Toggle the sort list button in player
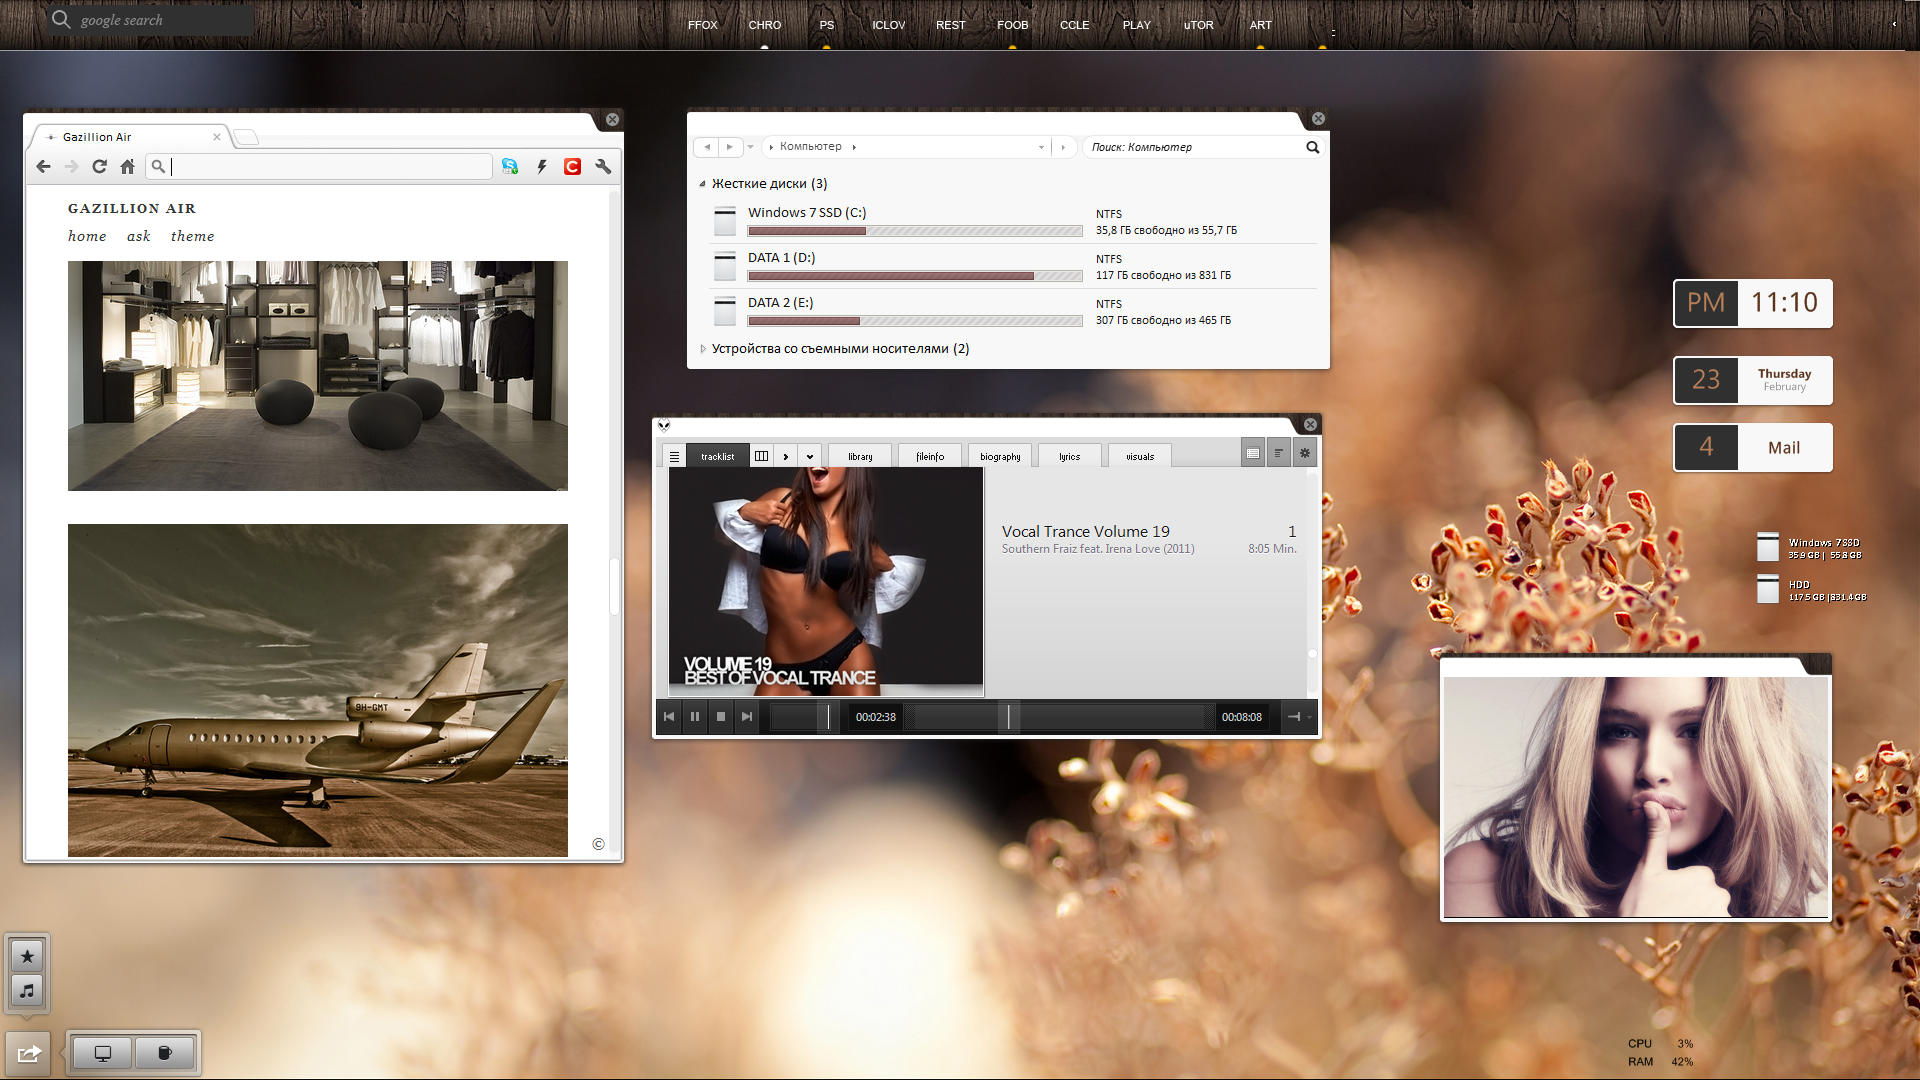This screenshot has width=1920, height=1080. (x=1279, y=453)
